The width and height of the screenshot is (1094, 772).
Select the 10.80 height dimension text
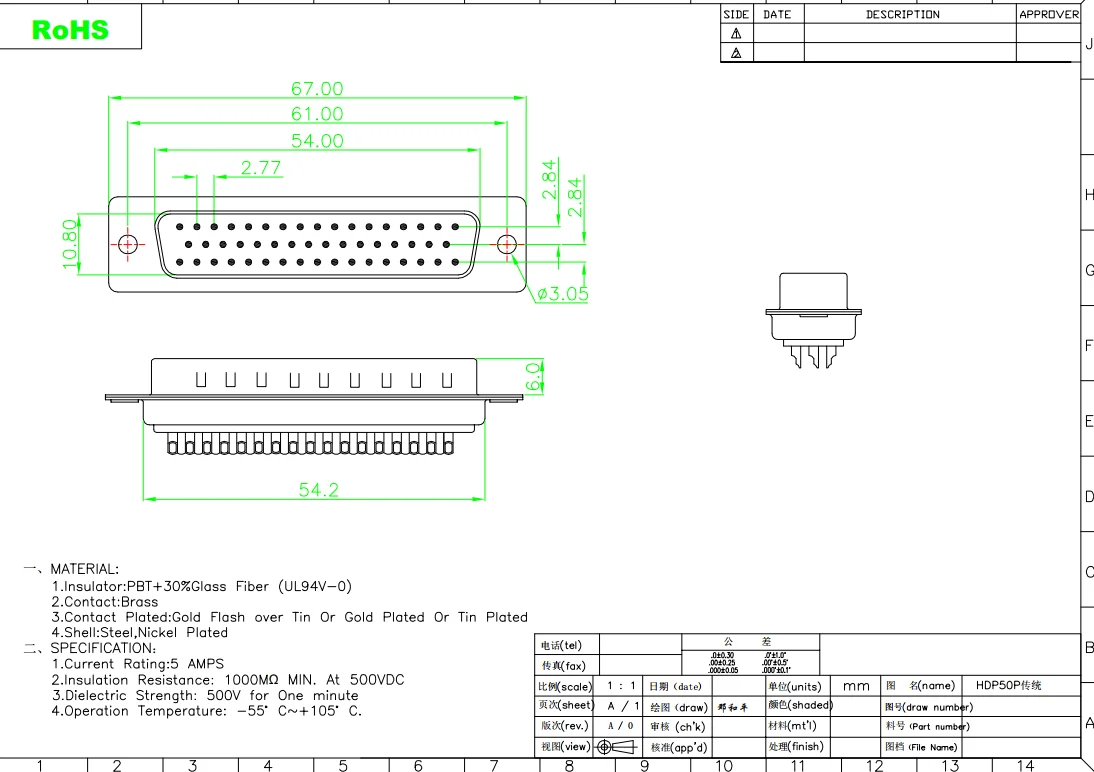click(69, 244)
